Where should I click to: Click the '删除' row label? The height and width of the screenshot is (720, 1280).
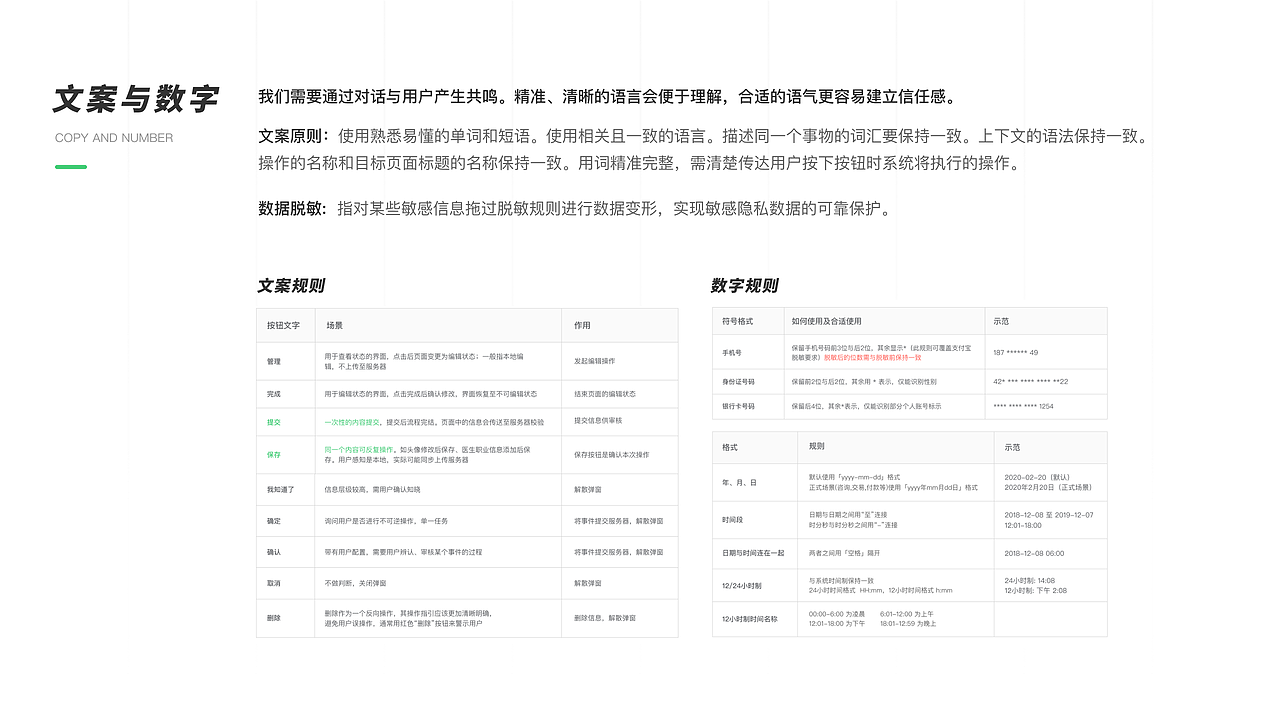pos(274,618)
